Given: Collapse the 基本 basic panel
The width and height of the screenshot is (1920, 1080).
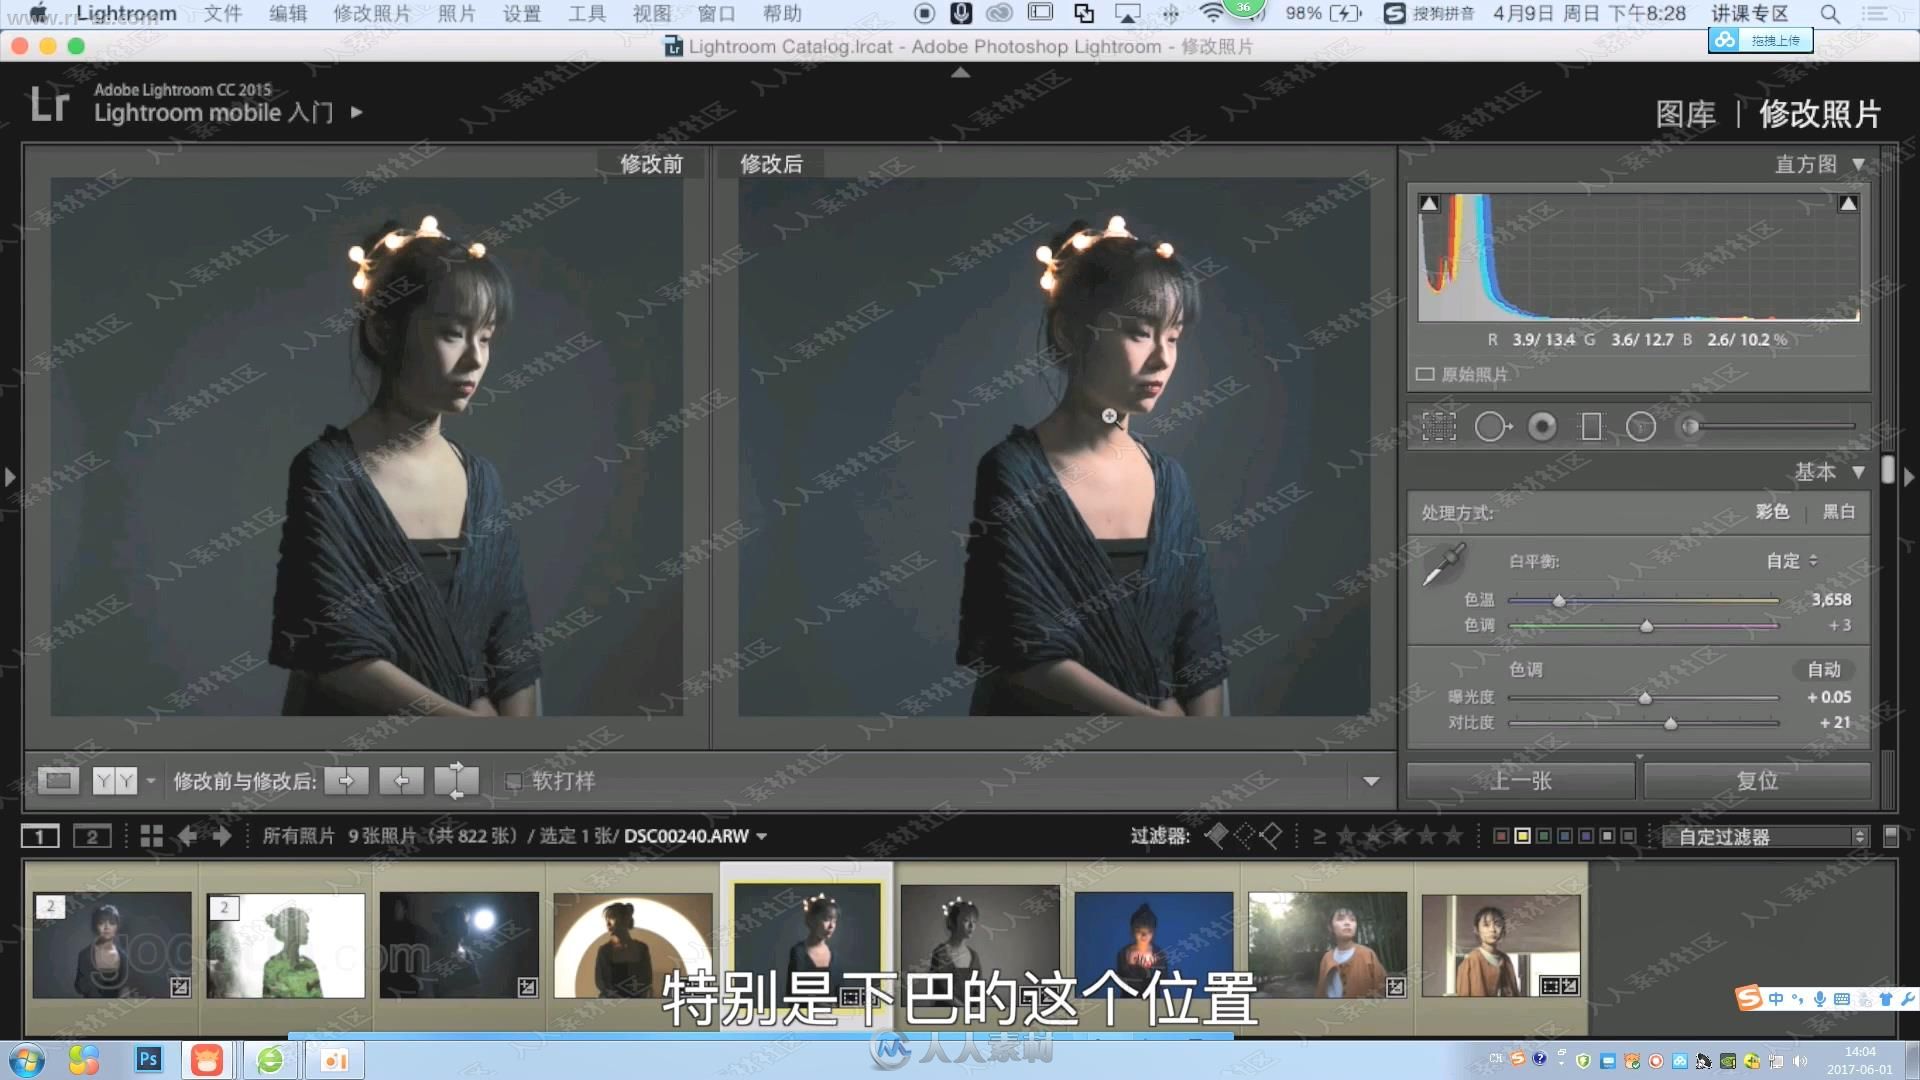Looking at the screenshot, I should [1858, 472].
